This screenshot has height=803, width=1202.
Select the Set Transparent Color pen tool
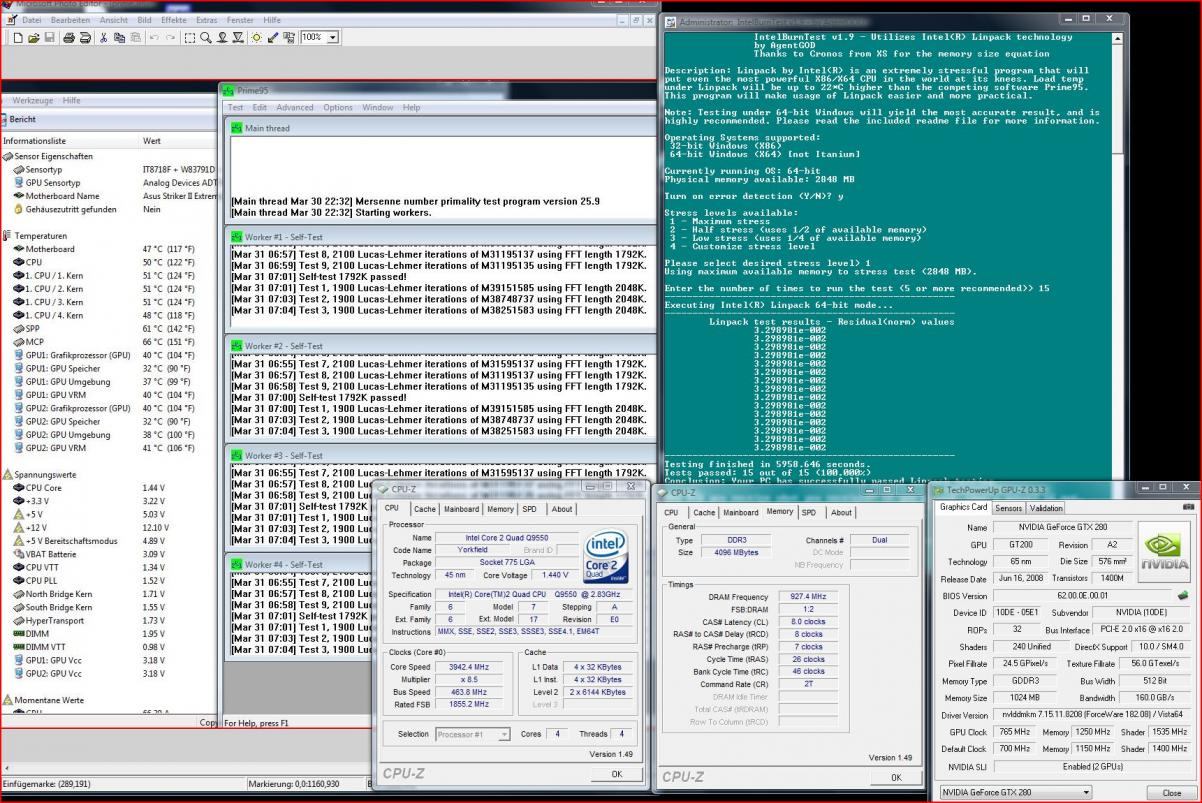(x=272, y=38)
